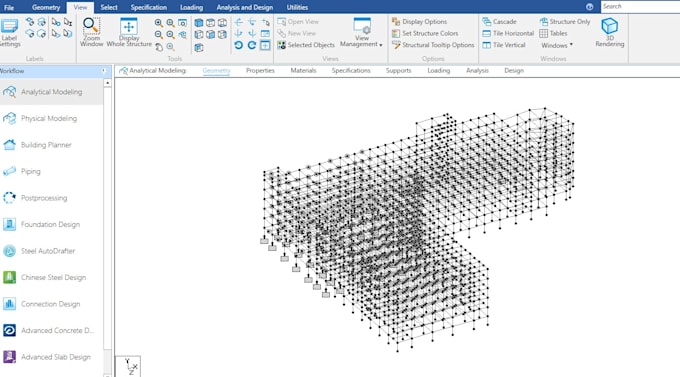Spin structure clockwise with the circular arrow
Screen dimensions: 680x377
click(x=252, y=45)
